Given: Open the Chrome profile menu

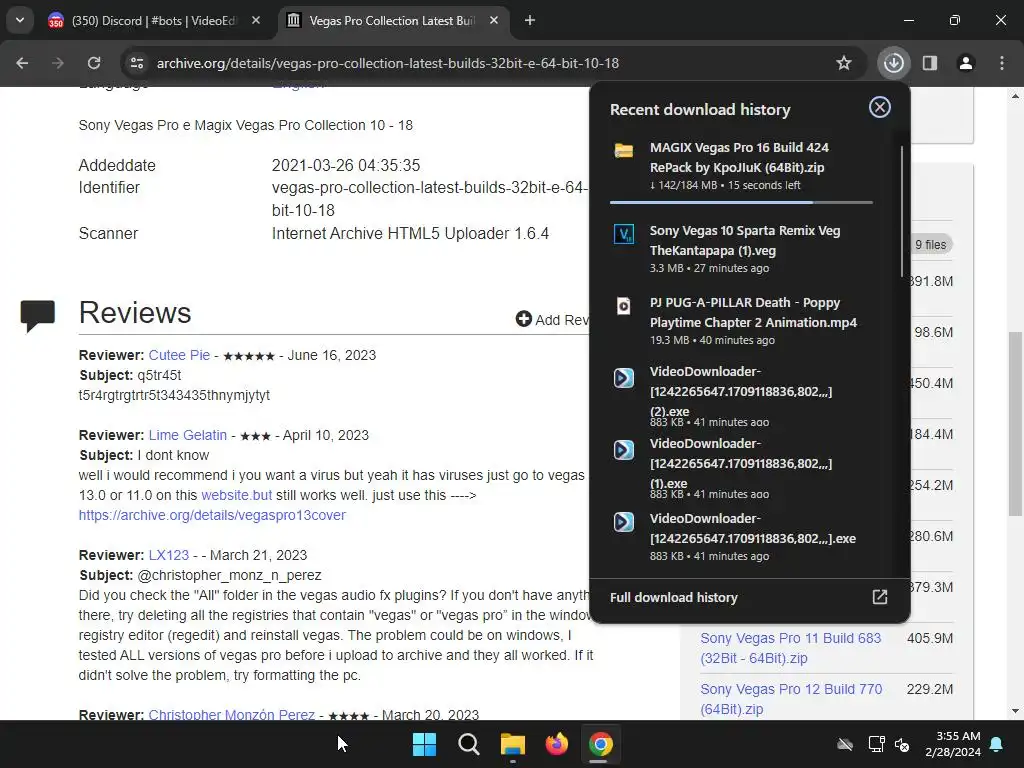Looking at the screenshot, I should [x=966, y=63].
